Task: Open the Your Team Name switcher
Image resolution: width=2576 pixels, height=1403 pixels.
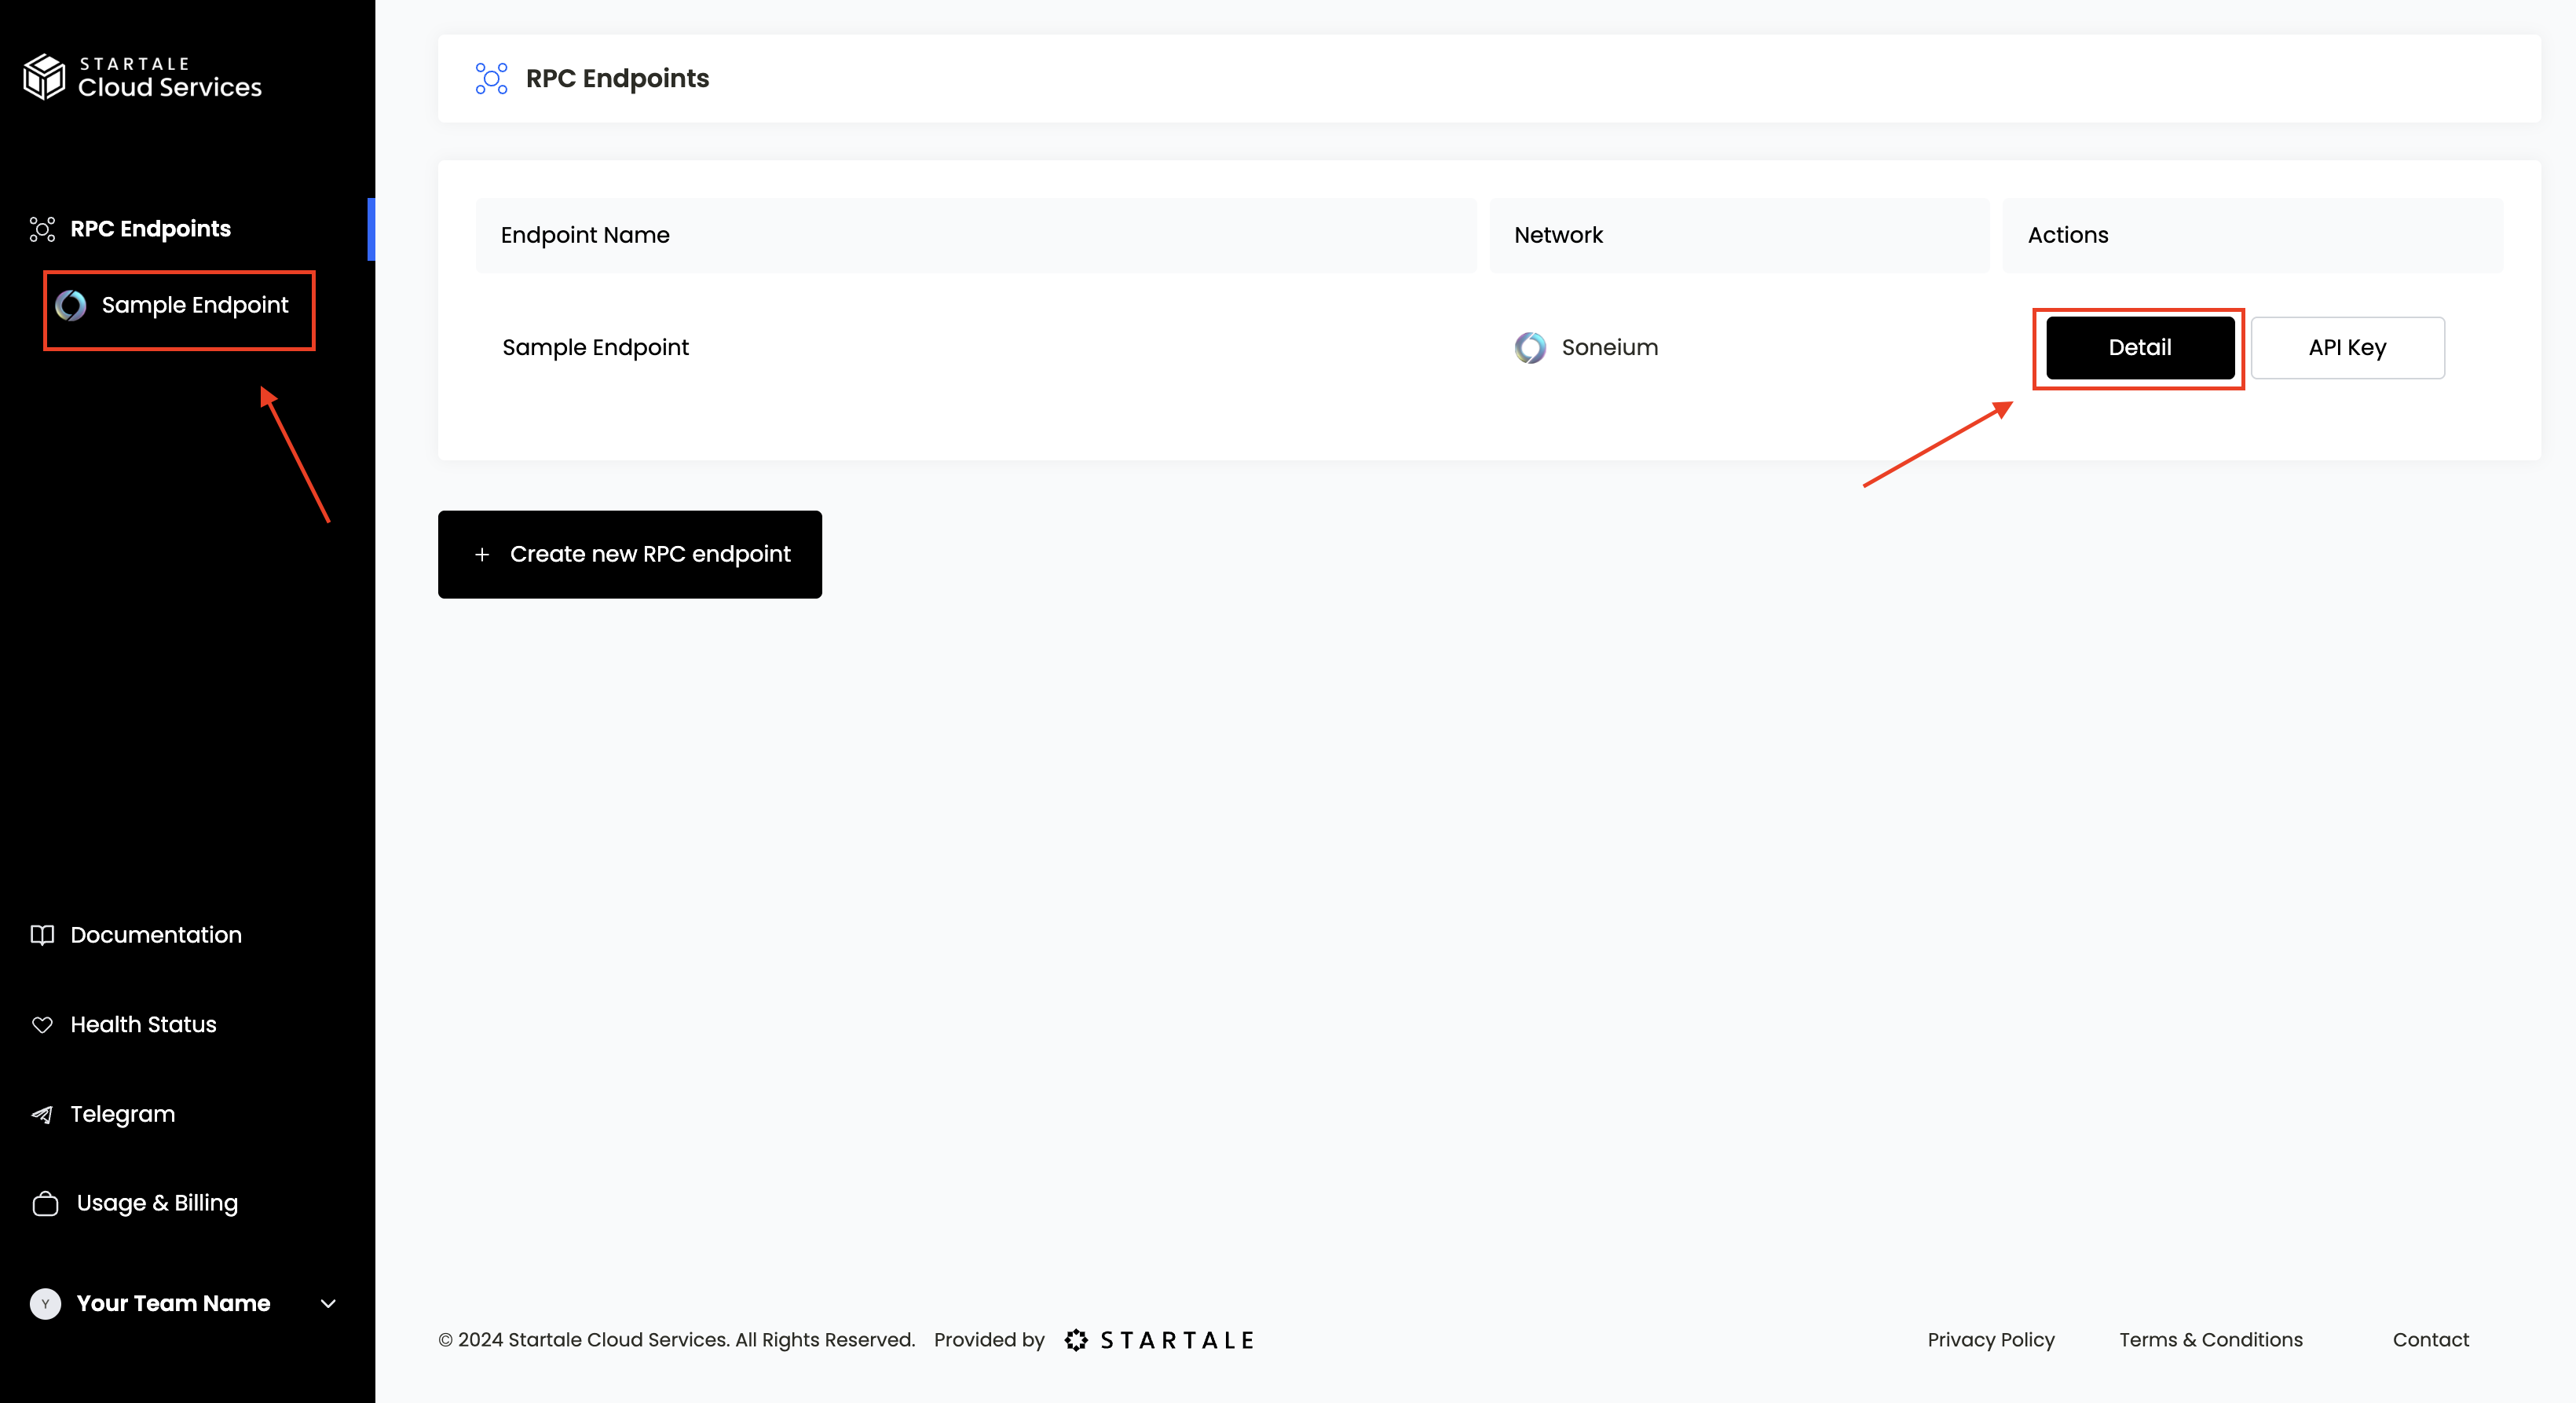Action: coord(173,1303)
